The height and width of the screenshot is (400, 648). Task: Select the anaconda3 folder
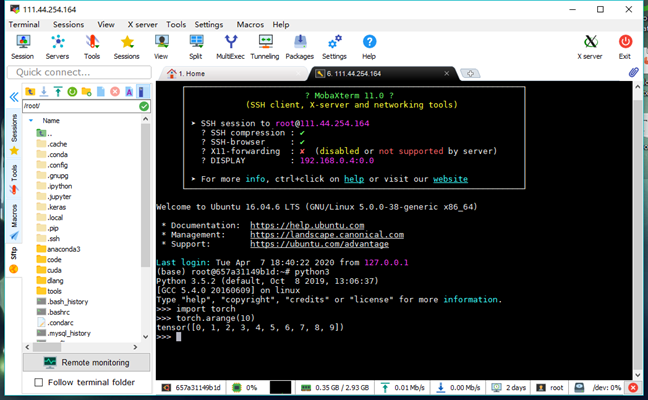[x=58, y=249]
